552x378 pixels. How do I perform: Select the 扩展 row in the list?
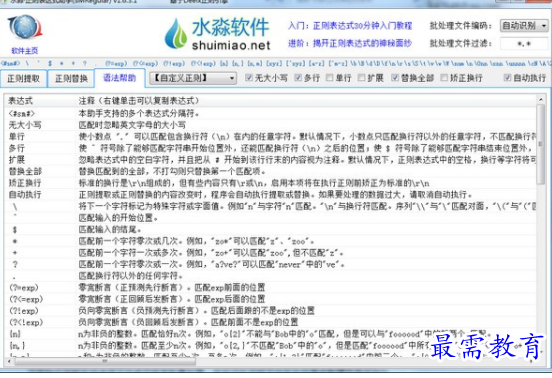270,160
